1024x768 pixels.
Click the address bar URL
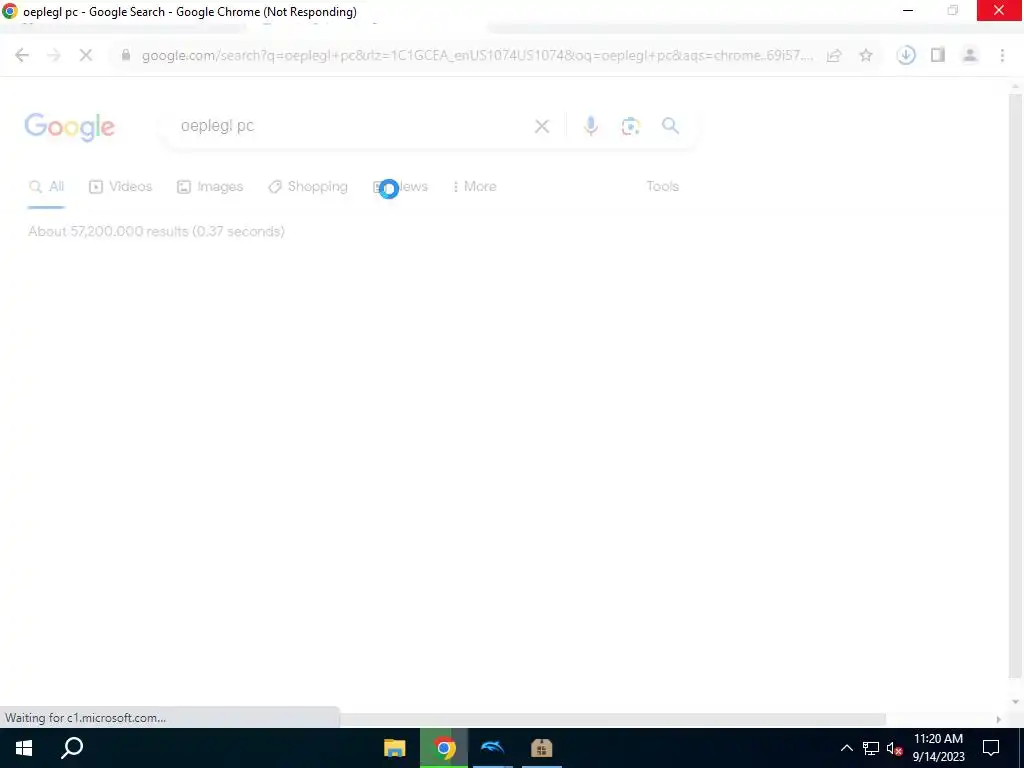[477, 56]
